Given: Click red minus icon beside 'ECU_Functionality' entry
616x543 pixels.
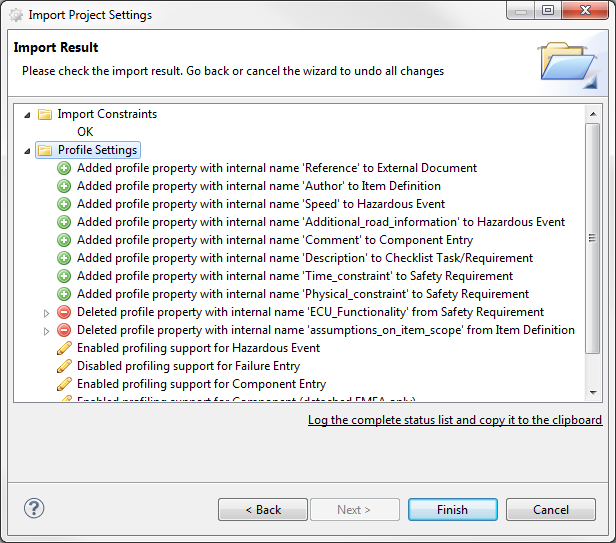Looking at the screenshot, I should (64, 312).
